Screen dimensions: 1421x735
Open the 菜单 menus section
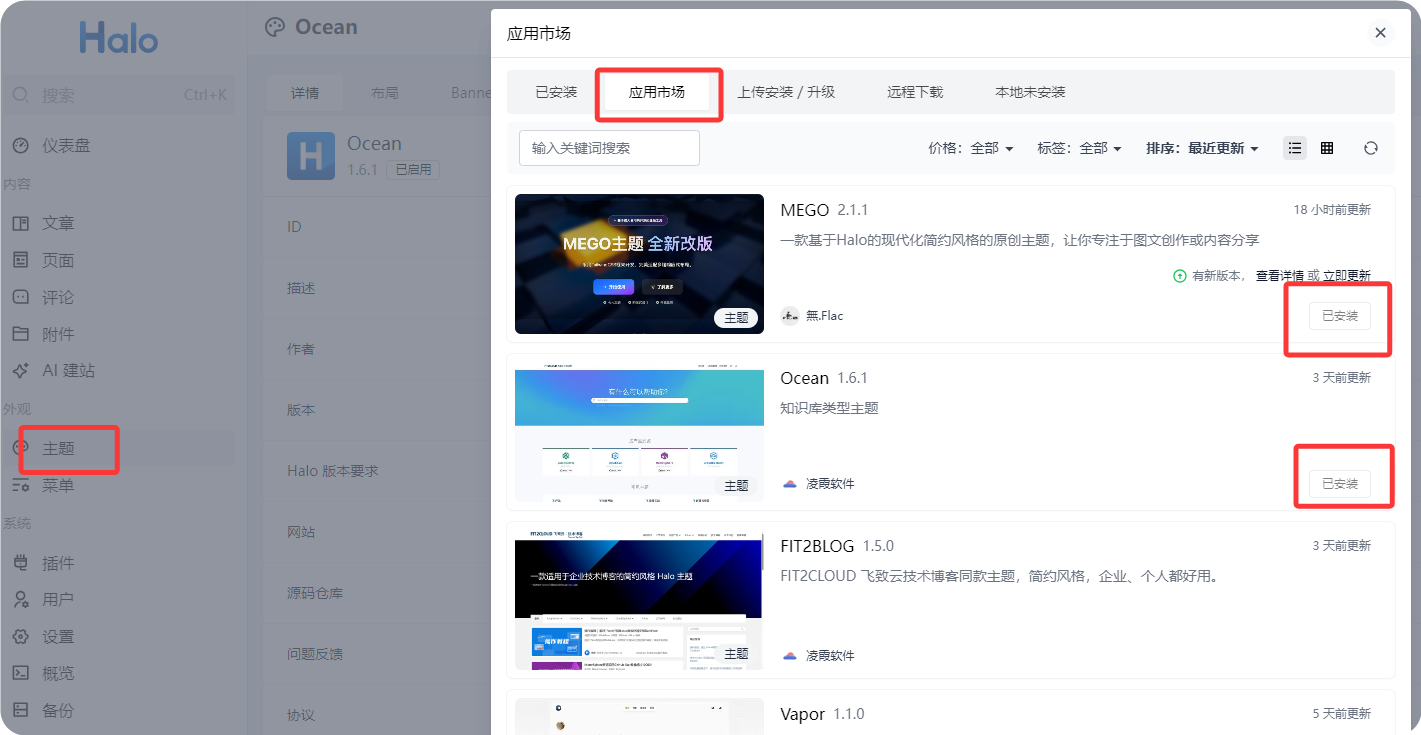click(x=58, y=485)
